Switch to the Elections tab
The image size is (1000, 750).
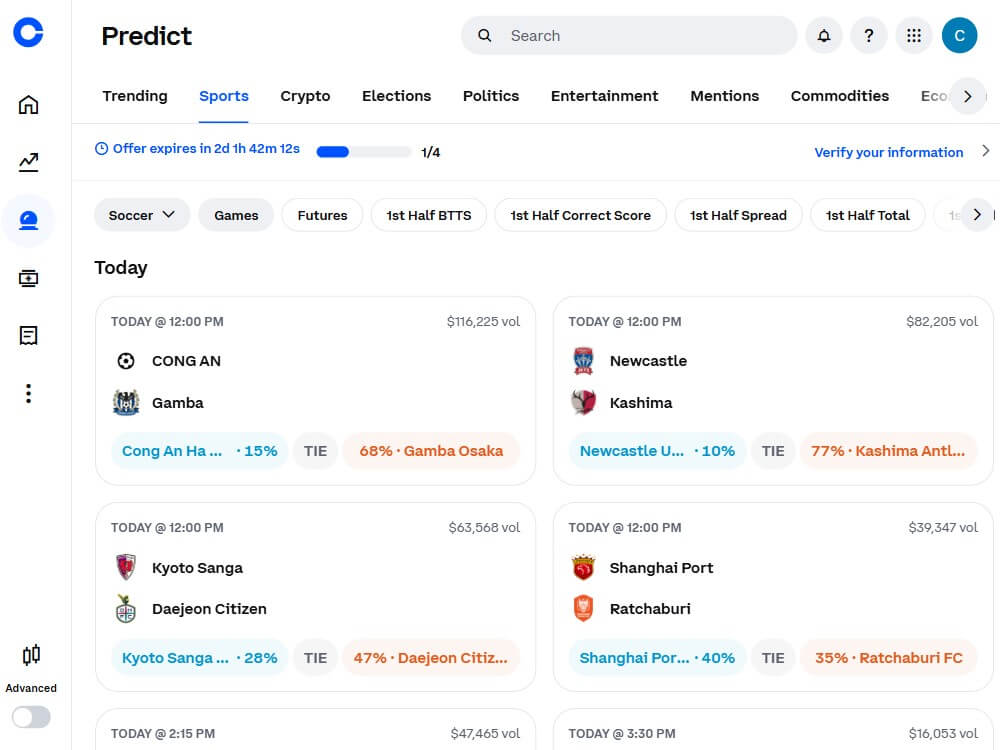pos(396,96)
